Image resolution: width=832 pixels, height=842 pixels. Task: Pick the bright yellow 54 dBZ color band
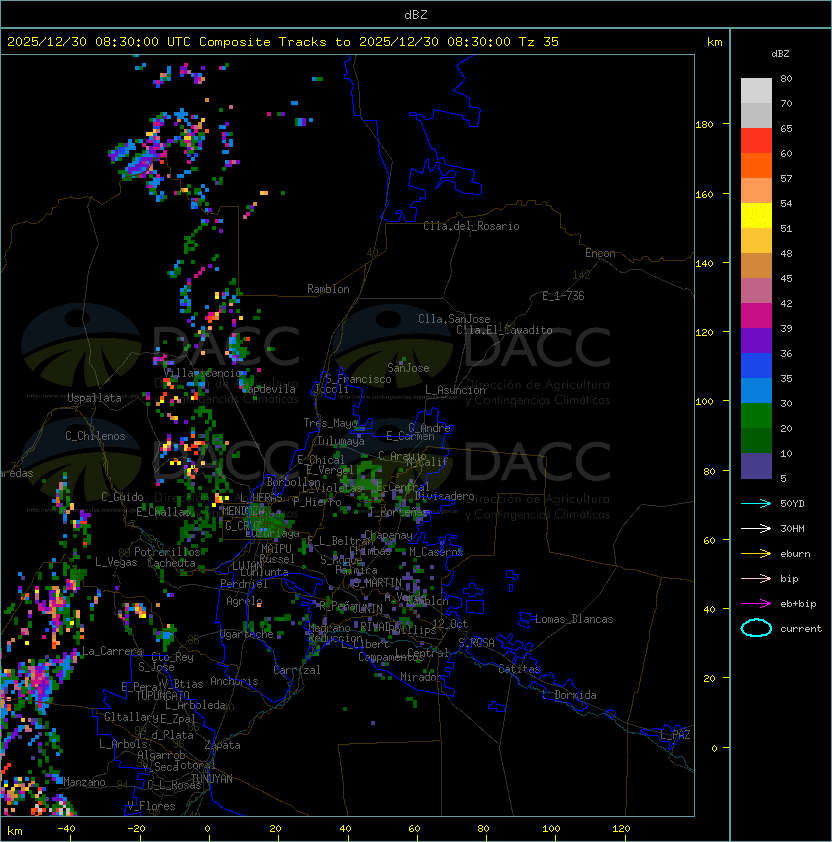pyautogui.click(x=756, y=215)
